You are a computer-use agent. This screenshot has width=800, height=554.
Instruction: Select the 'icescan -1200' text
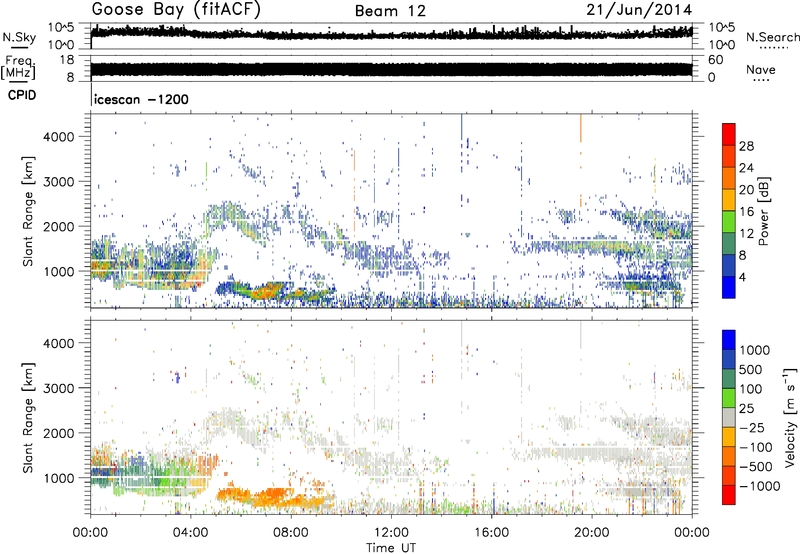(x=141, y=99)
